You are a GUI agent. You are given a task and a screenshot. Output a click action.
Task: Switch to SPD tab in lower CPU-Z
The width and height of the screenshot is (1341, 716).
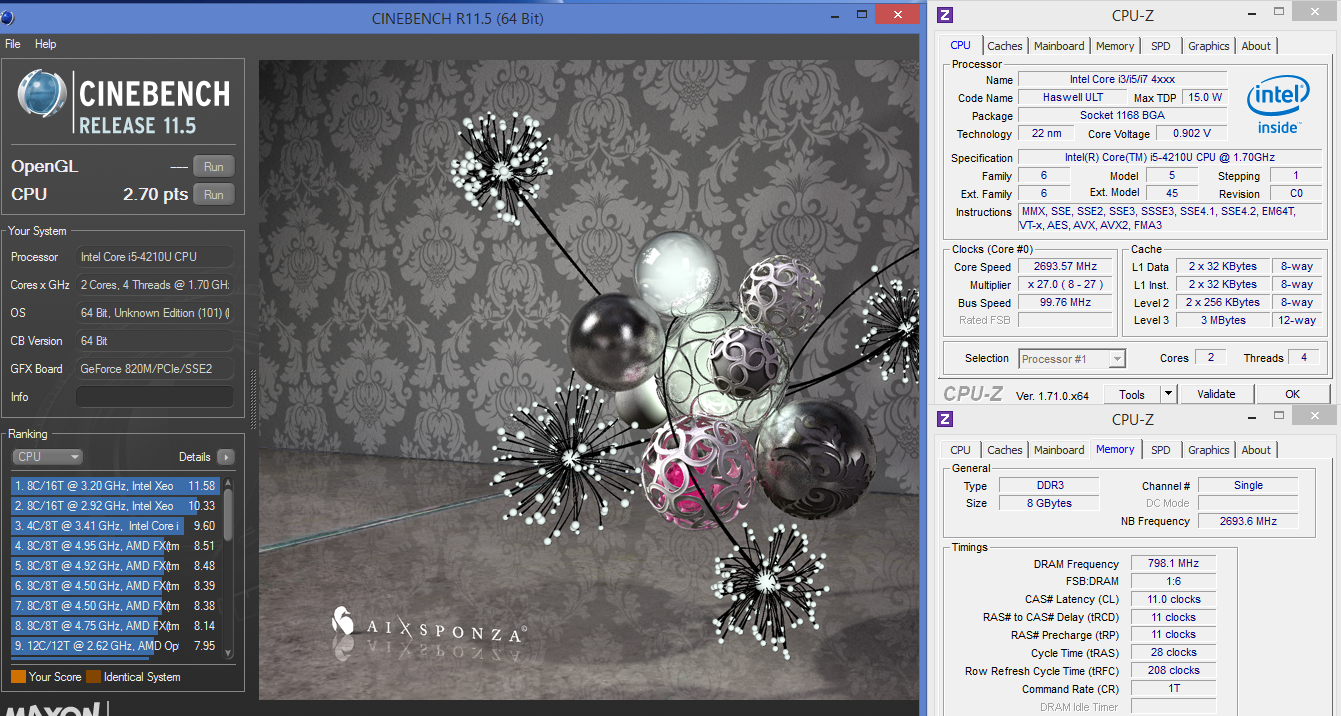click(x=1161, y=450)
